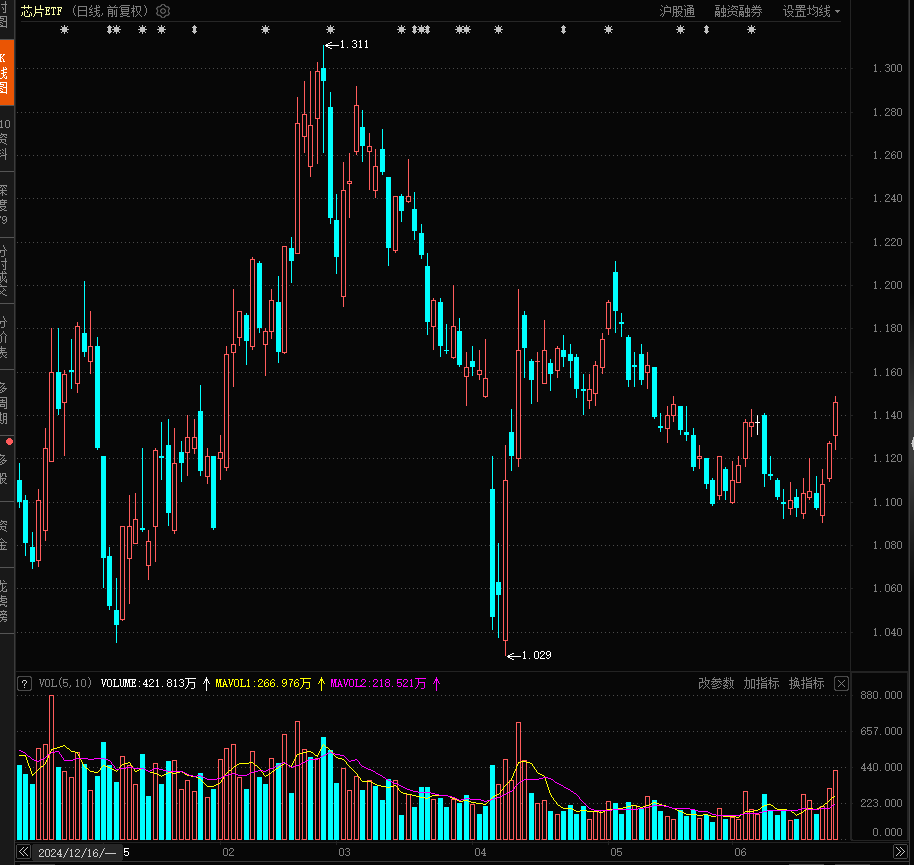914x865 pixels.
Task: Click 改参数 to modify indicator parameters
Action: coord(716,683)
